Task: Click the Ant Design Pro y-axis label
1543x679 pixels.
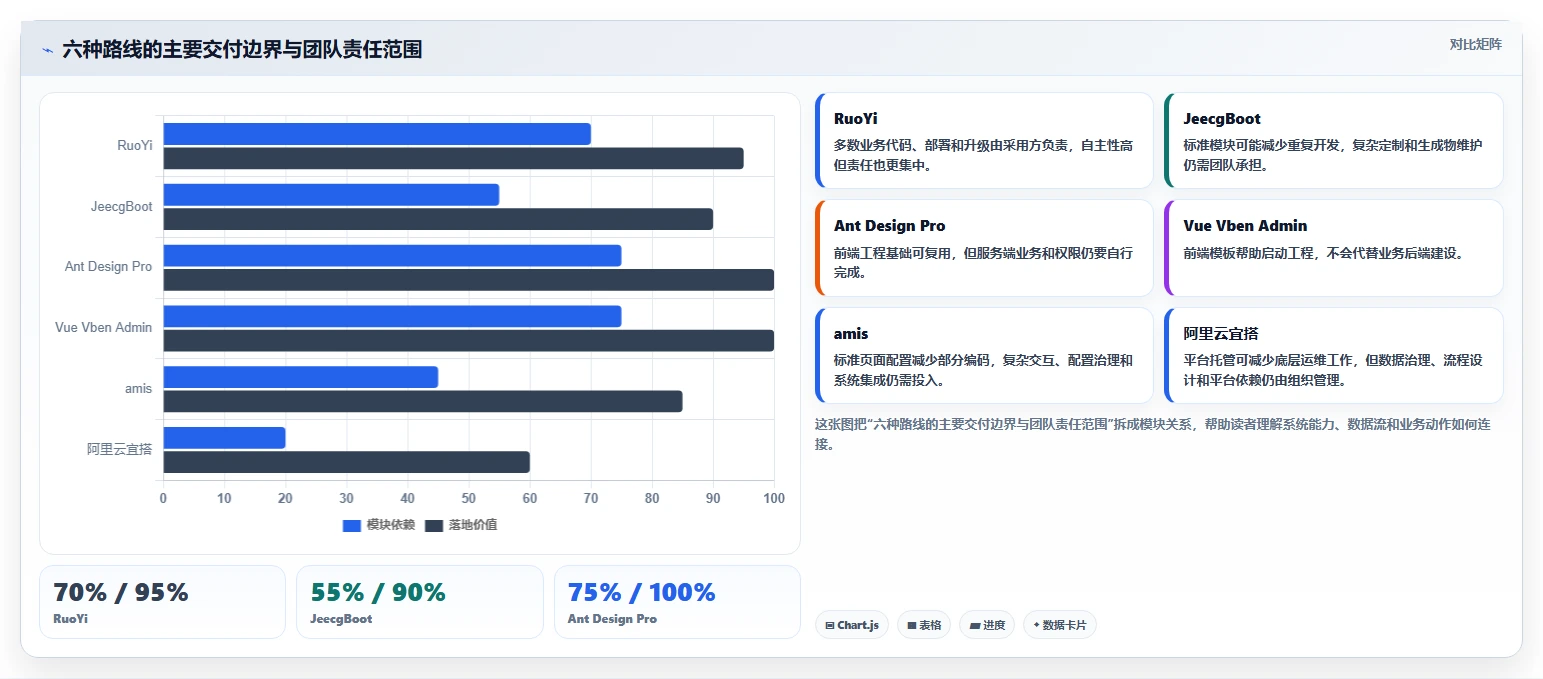Action: pos(109,268)
